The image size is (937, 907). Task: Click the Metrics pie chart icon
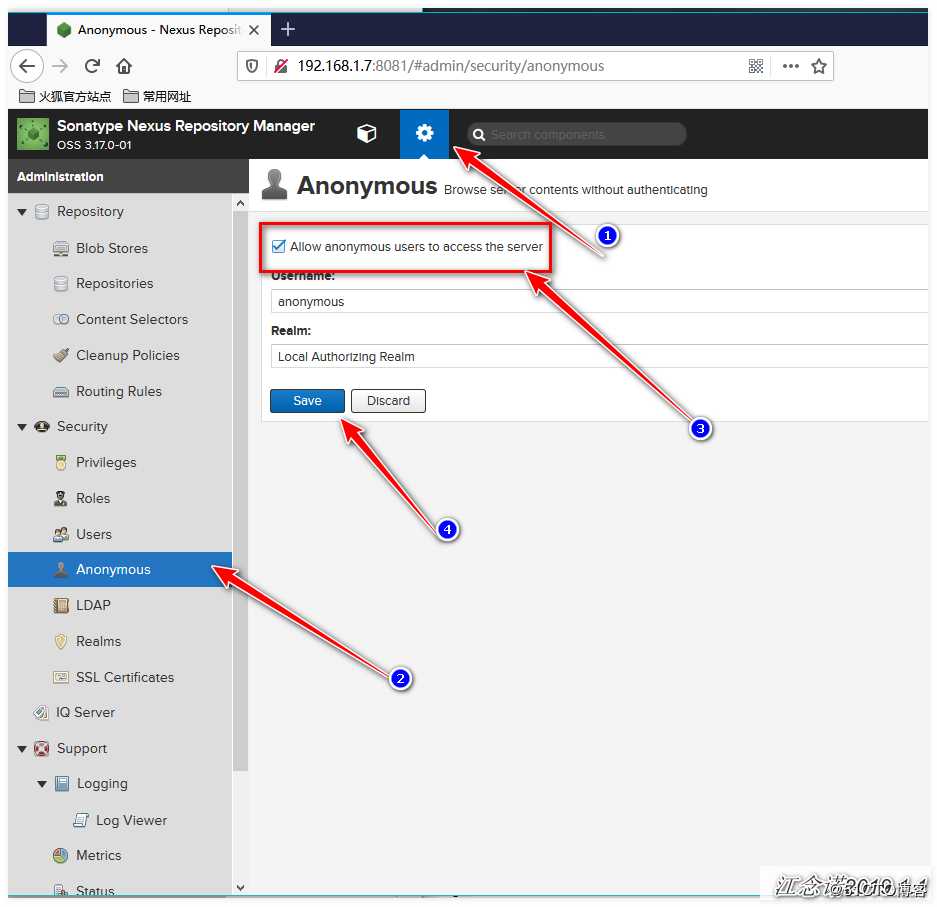click(x=60, y=856)
